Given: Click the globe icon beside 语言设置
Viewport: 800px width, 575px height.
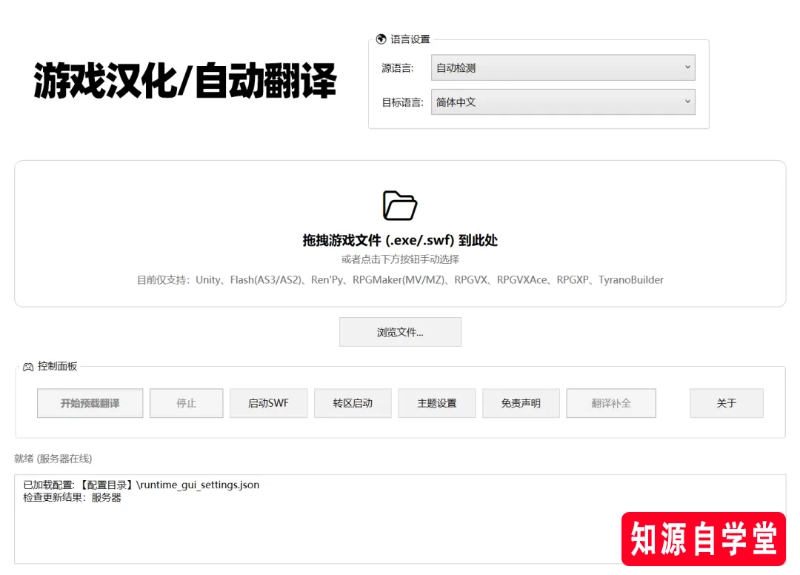Looking at the screenshot, I should pos(381,39).
